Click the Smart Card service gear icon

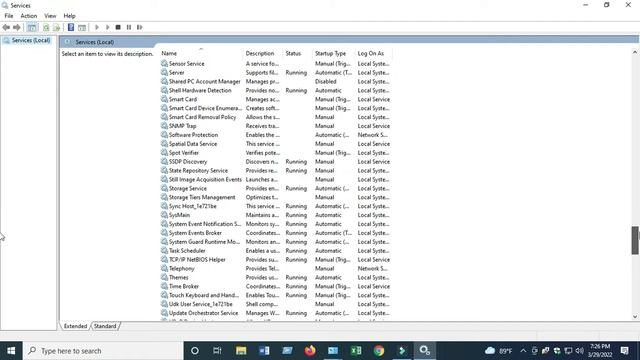pos(164,99)
